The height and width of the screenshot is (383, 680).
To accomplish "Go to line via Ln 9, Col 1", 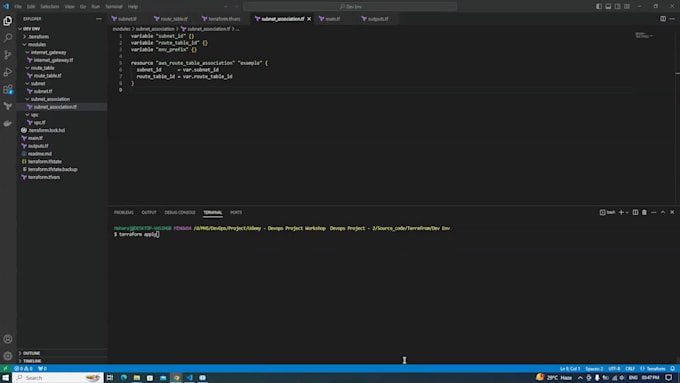I will 570,369.
